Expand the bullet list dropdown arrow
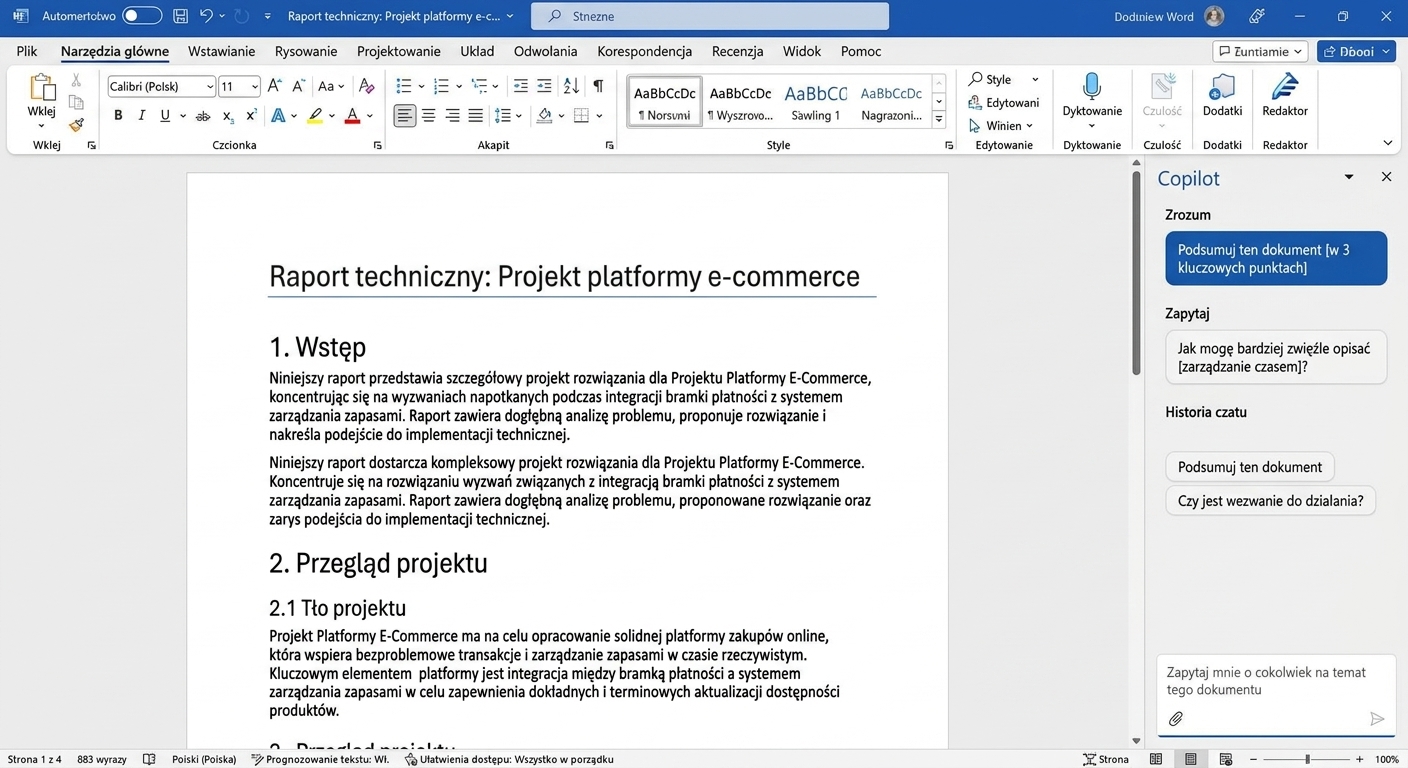Image resolution: width=1408 pixels, height=768 pixels. 421,86
